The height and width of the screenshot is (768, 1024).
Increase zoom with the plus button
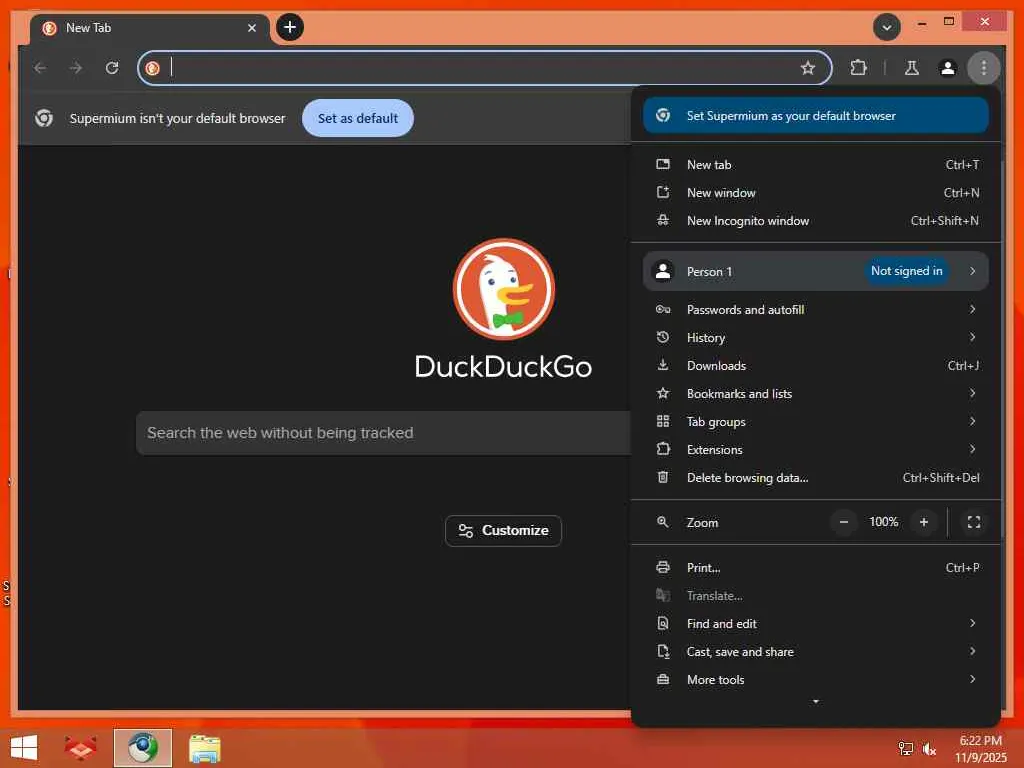pos(923,522)
